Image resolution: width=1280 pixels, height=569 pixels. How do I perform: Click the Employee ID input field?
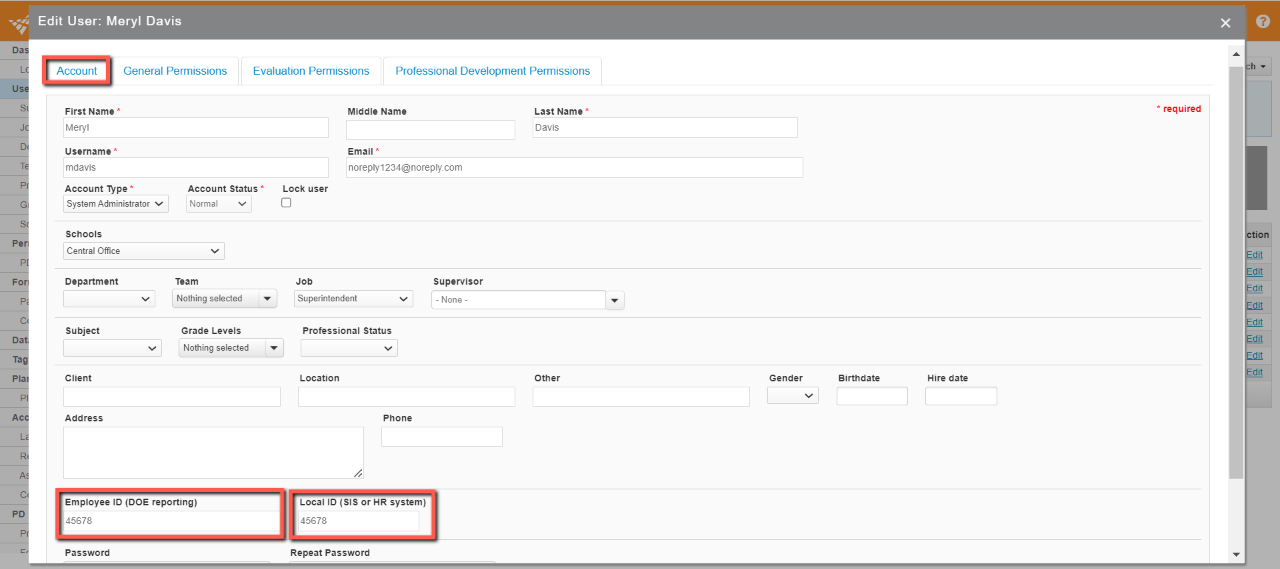pyautogui.click(x=171, y=521)
